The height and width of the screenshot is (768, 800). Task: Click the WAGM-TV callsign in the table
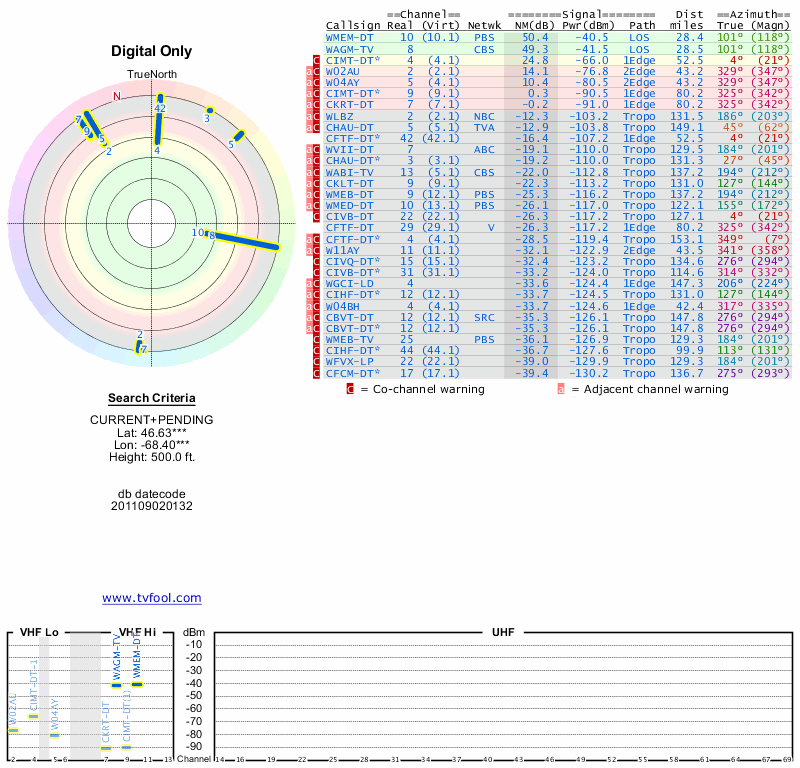(350, 48)
